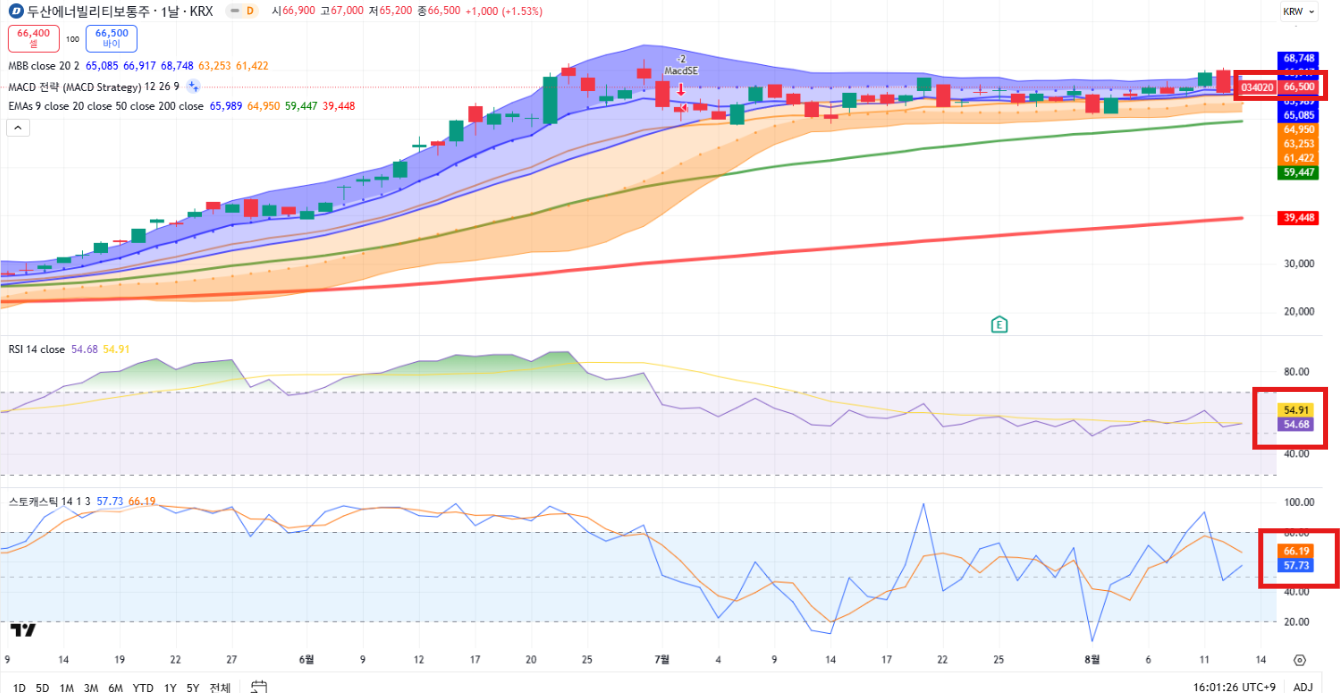This screenshot has height=693, width=1340.
Task: Select the MACD 전략 strategy legend
Action: [94, 86]
